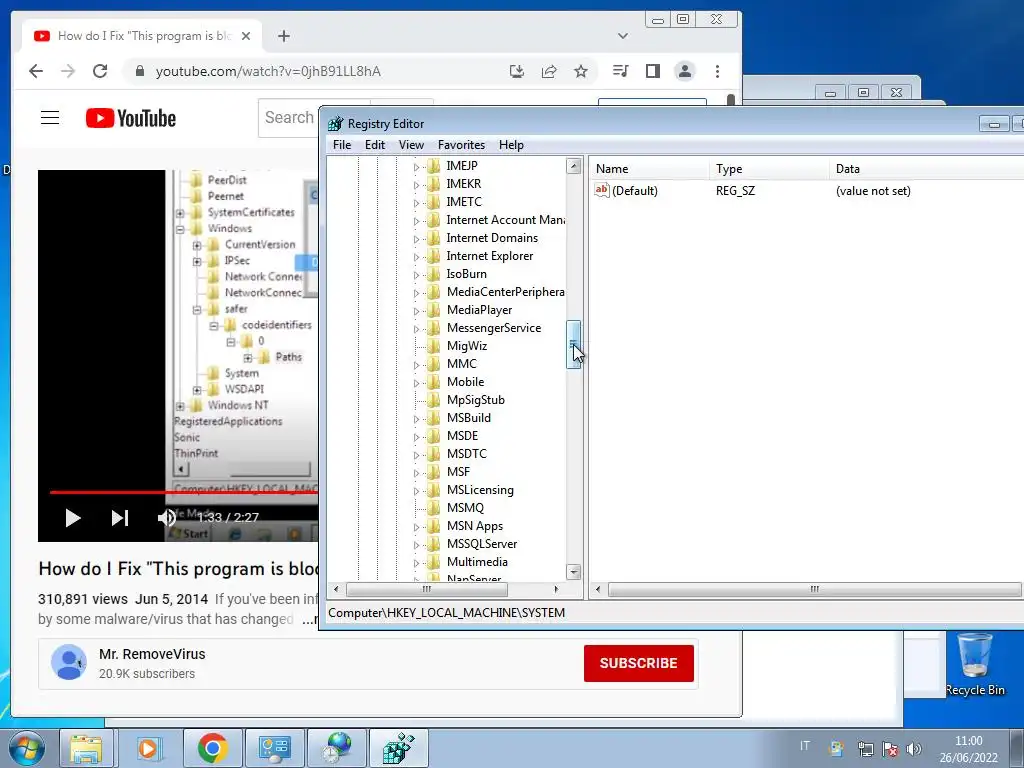Expand the IMEJP registry key
Image resolution: width=1024 pixels, height=768 pixels.
click(x=416, y=167)
